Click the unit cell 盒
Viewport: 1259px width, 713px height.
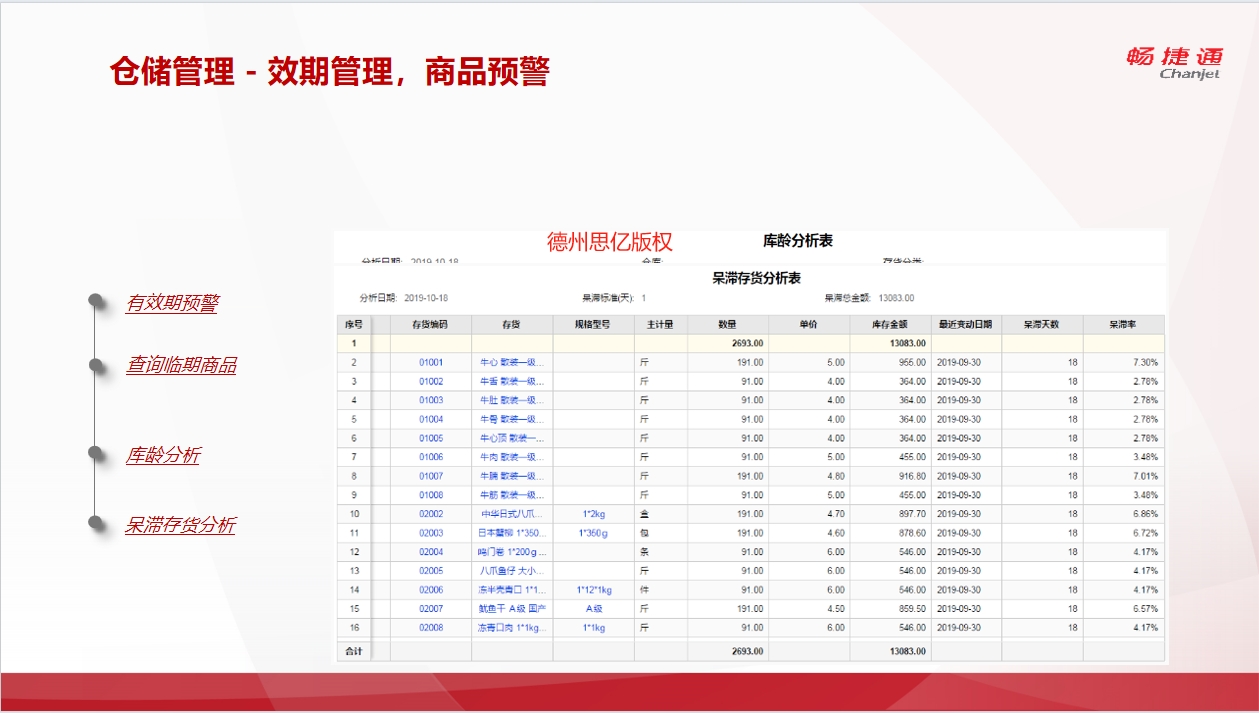point(644,514)
